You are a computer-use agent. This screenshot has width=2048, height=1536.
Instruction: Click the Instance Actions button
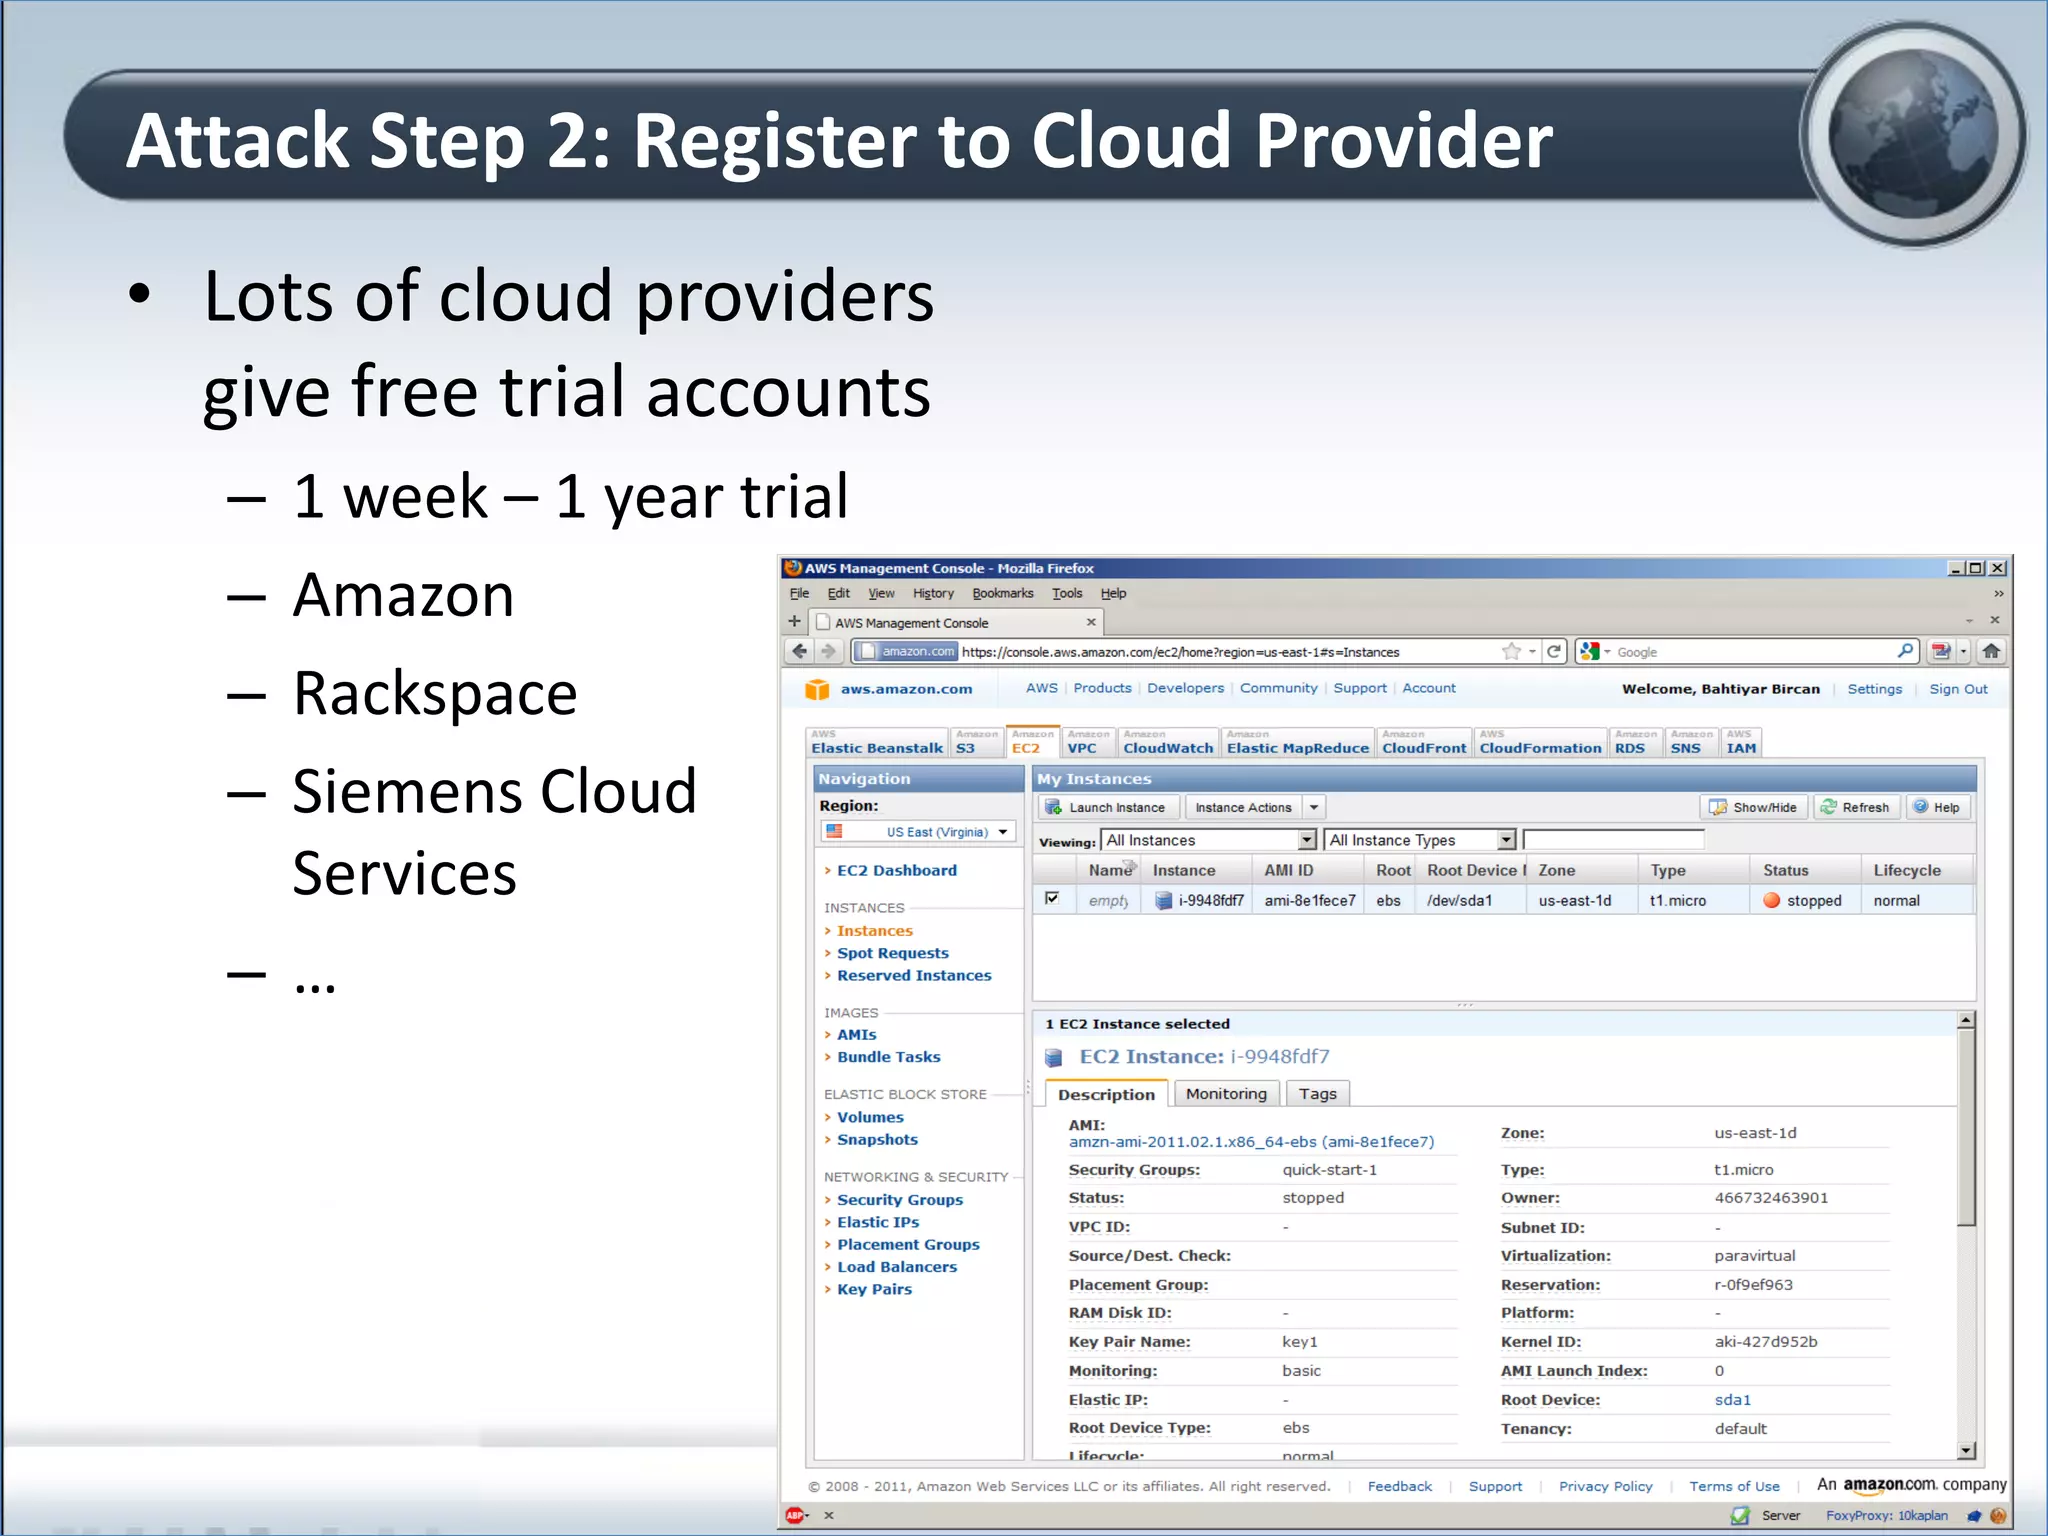(1243, 807)
